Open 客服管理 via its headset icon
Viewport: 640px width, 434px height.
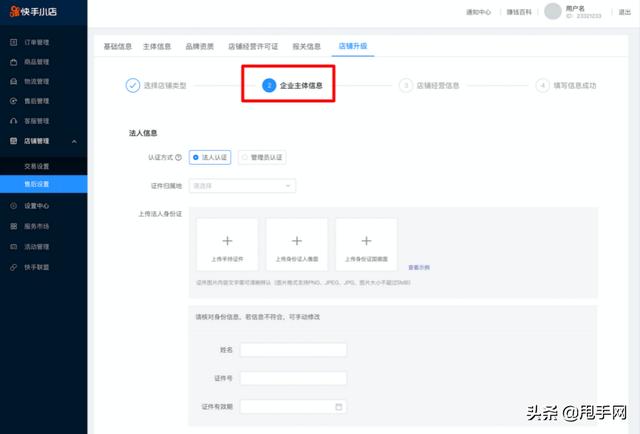13,121
